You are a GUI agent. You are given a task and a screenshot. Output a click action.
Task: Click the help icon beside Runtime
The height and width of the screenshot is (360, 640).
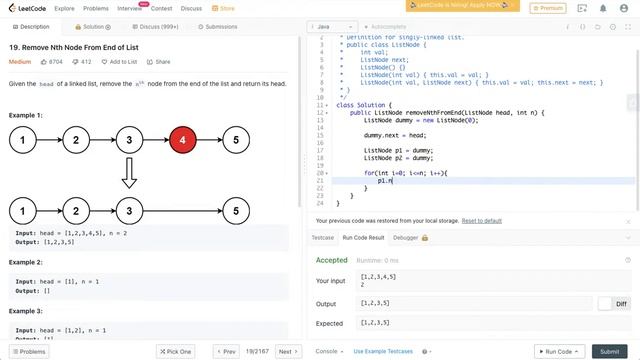[x=628, y=260]
